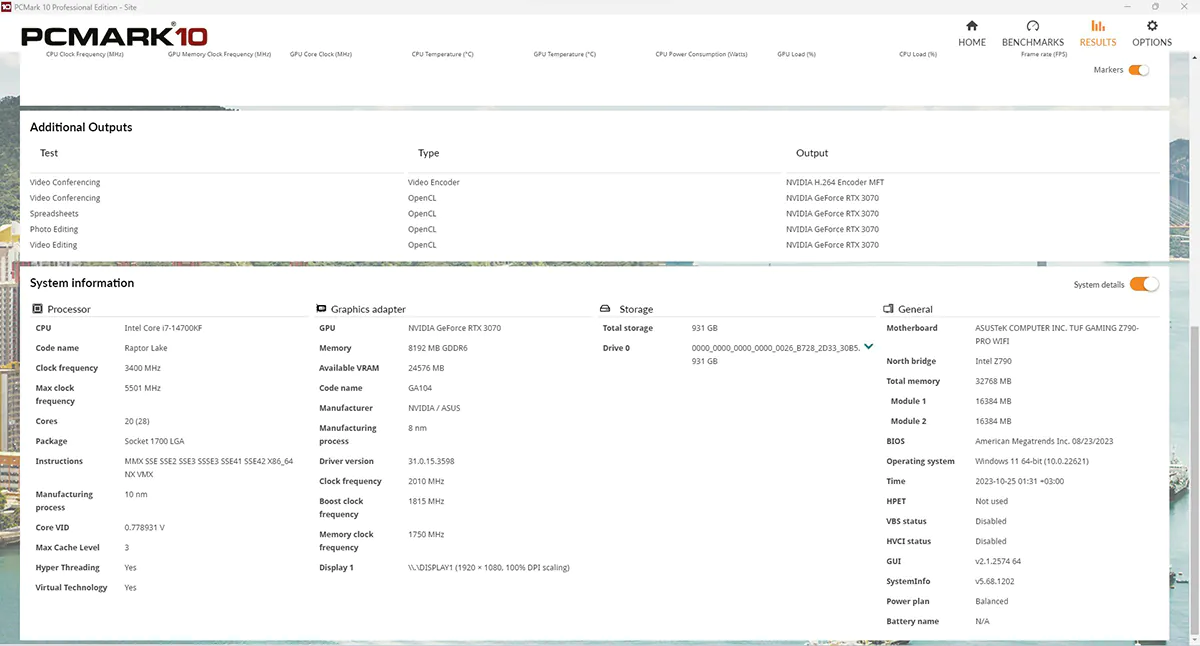
Task: Select max clock frequency 5501 MHz
Action: [x=142, y=388]
